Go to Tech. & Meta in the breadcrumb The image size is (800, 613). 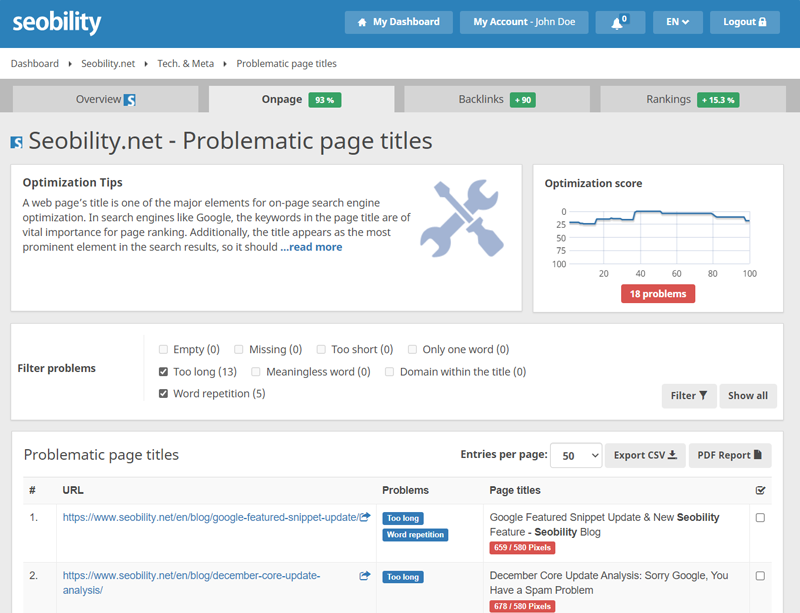pos(185,63)
